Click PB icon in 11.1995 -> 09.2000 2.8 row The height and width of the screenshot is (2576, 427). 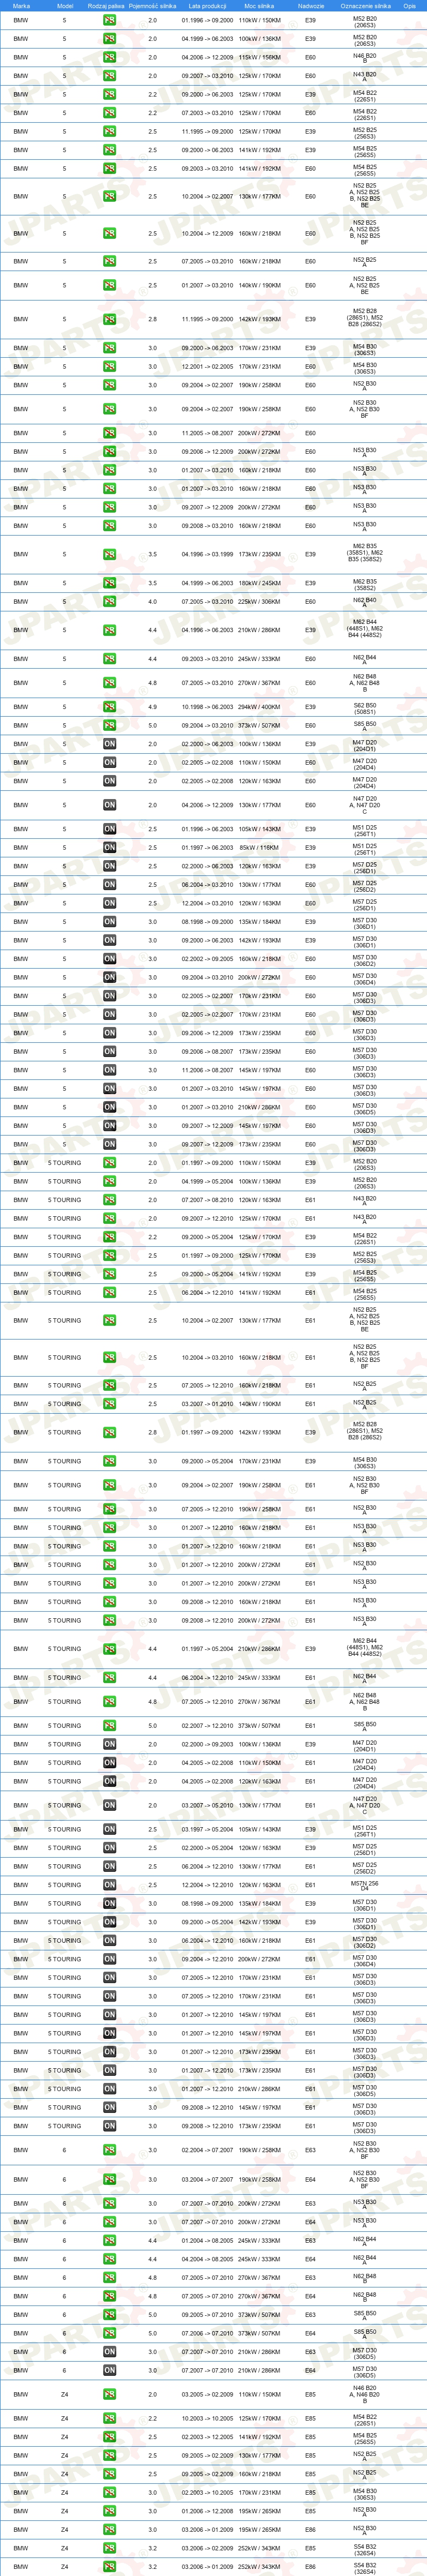click(109, 320)
